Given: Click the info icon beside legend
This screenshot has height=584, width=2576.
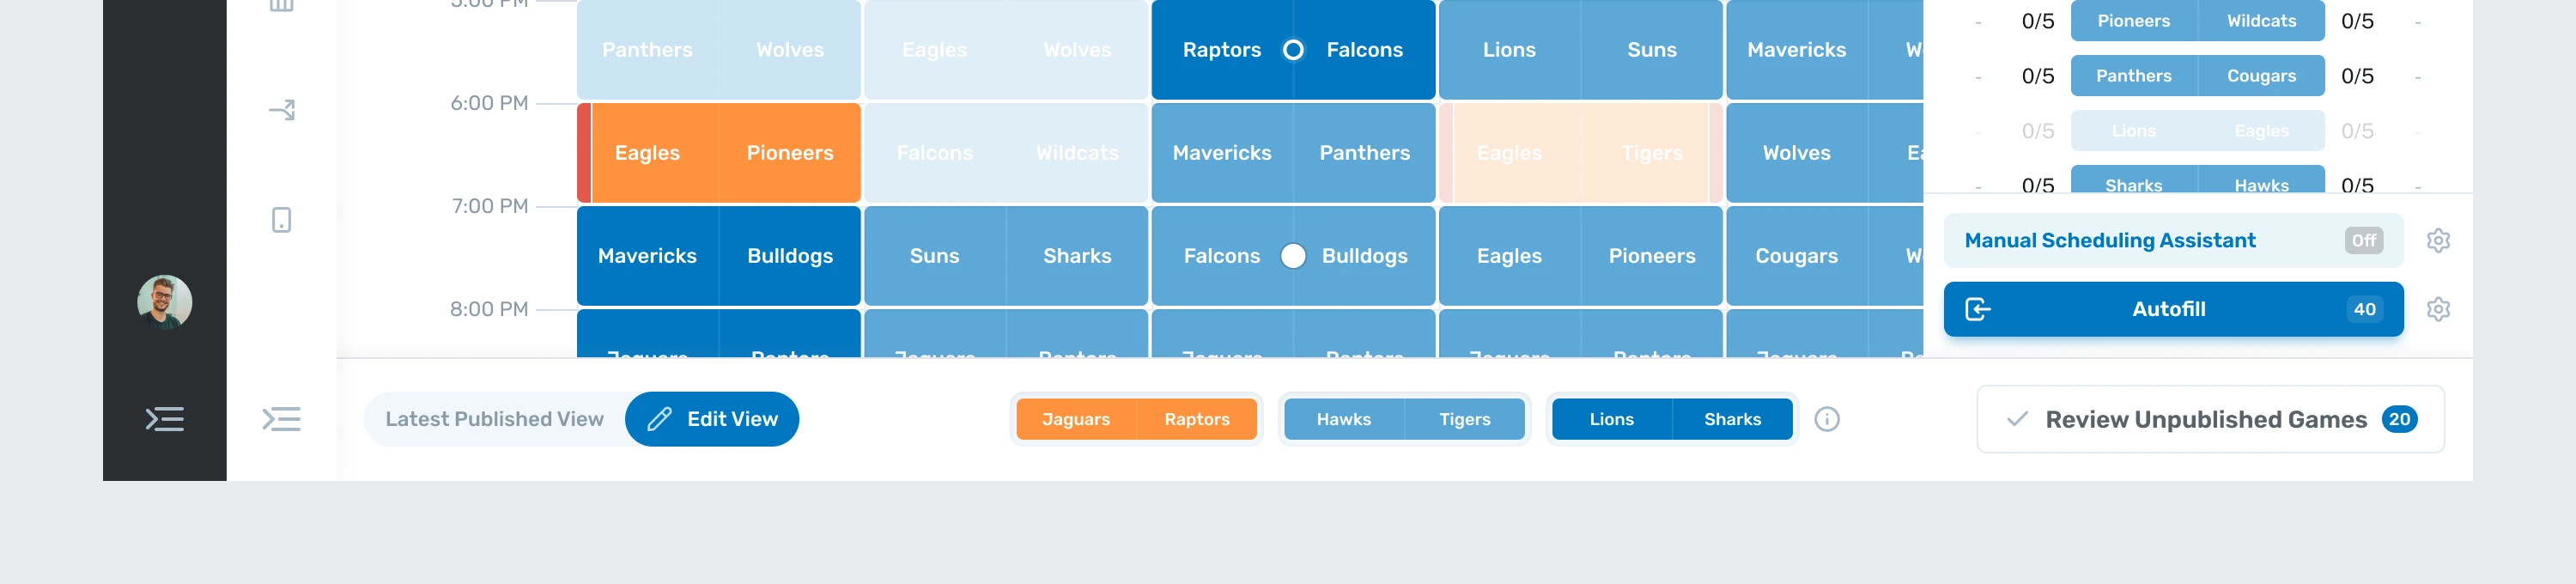Looking at the screenshot, I should 1827,419.
